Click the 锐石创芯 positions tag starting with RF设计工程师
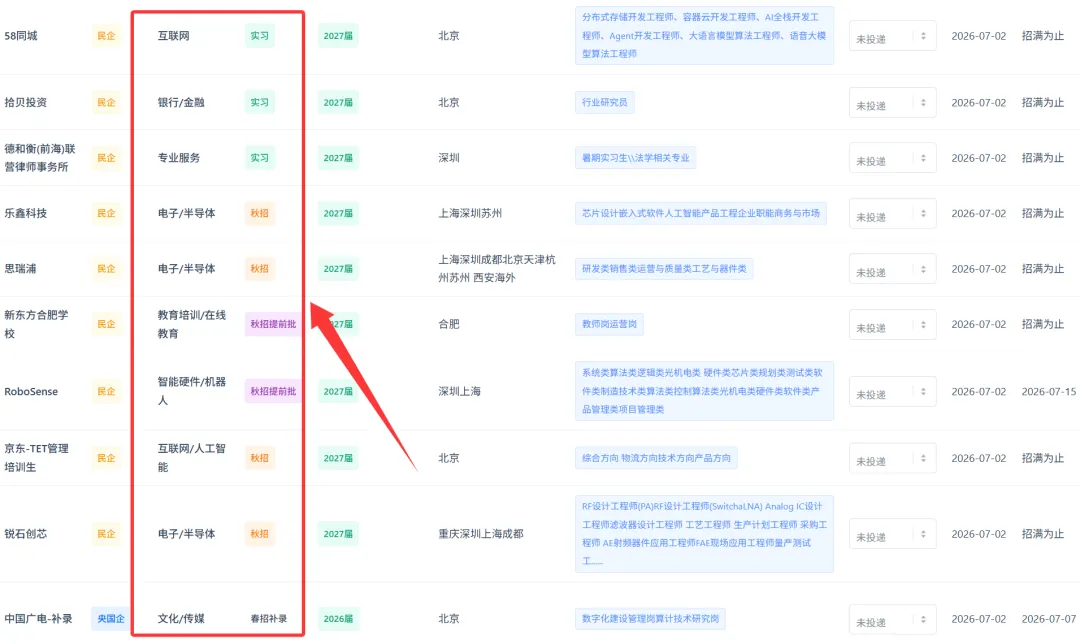This screenshot has width=1080, height=644. (x=705, y=534)
